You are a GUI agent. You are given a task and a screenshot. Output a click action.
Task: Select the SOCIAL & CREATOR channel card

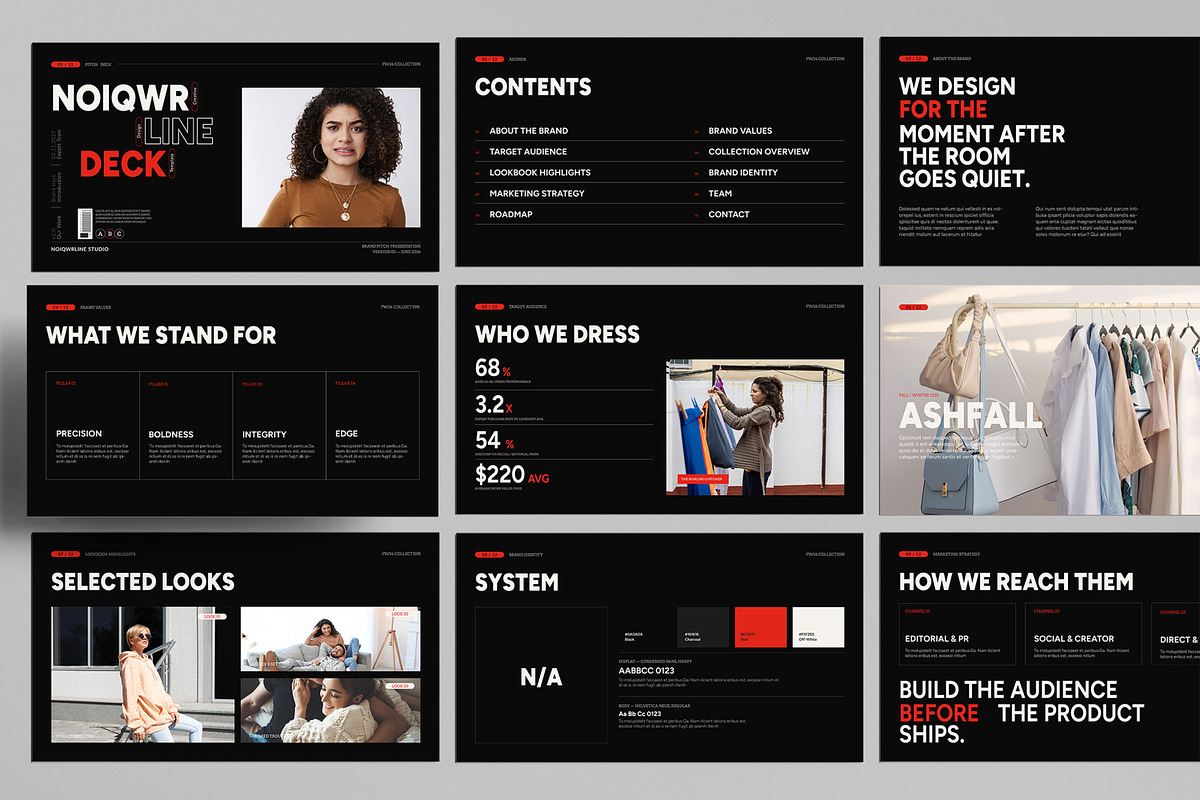[x=1083, y=634]
